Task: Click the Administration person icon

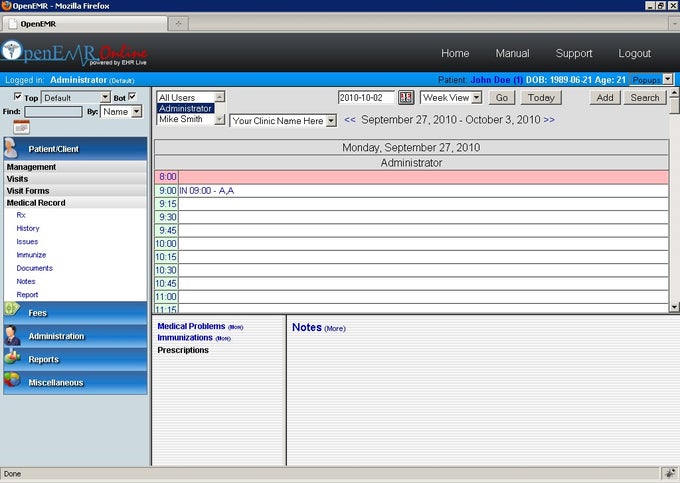Action: 13,336
